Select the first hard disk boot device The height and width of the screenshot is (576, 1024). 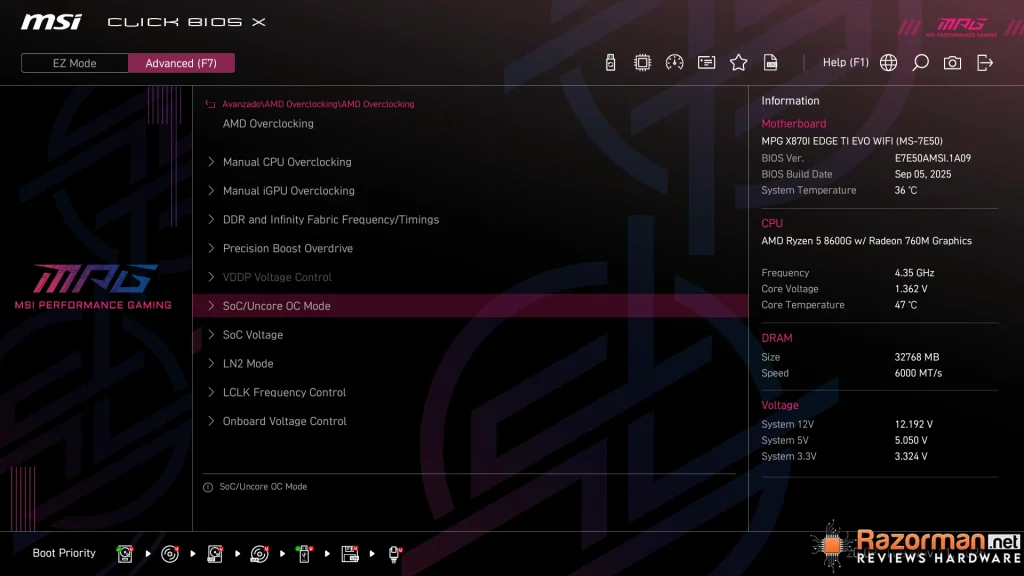pyautogui.click(x=125, y=554)
